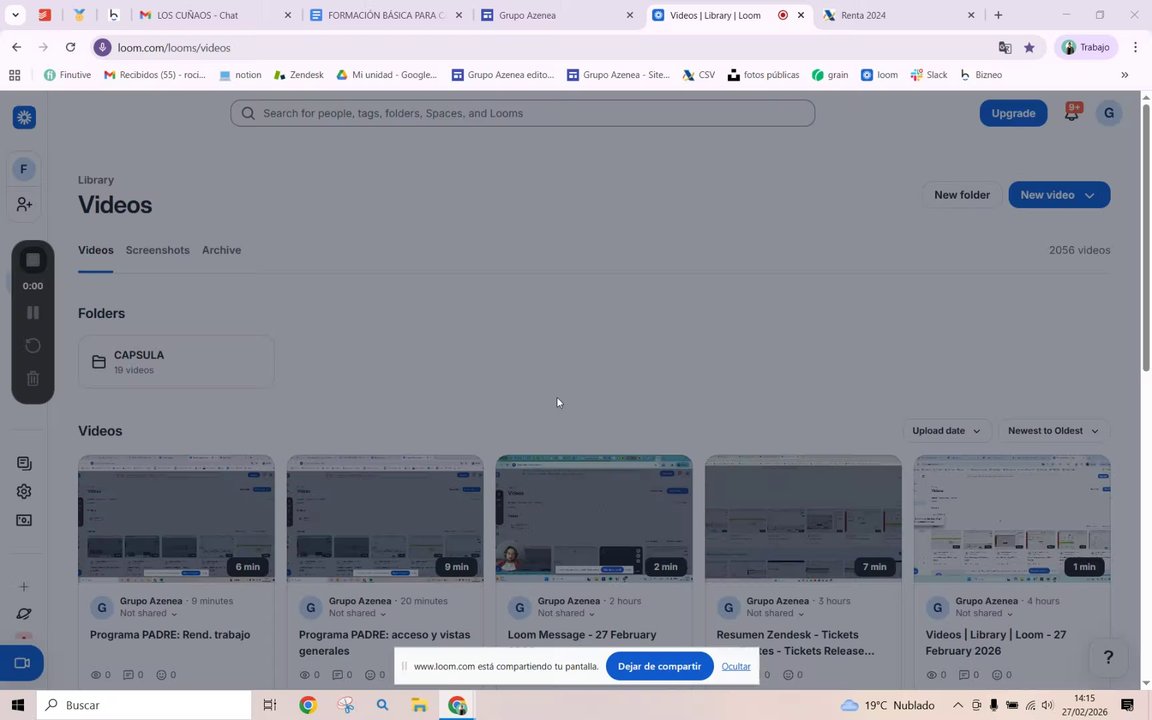Create a folder with New folder button
The height and width of the screenshot is (720, 1152).
962,195
